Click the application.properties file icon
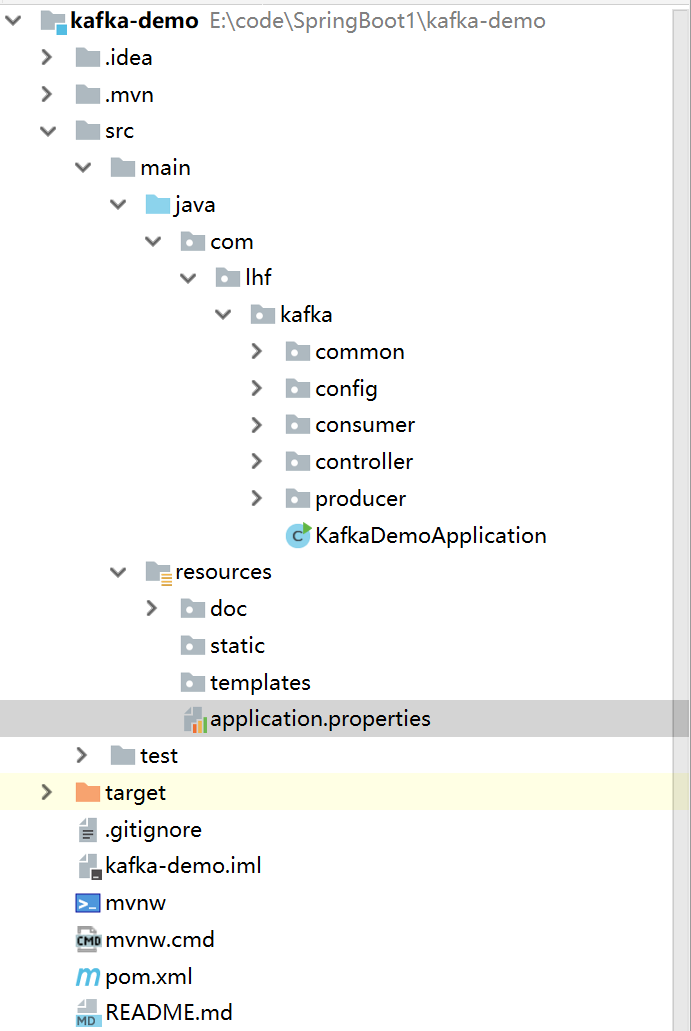 (x=195, y=719)
